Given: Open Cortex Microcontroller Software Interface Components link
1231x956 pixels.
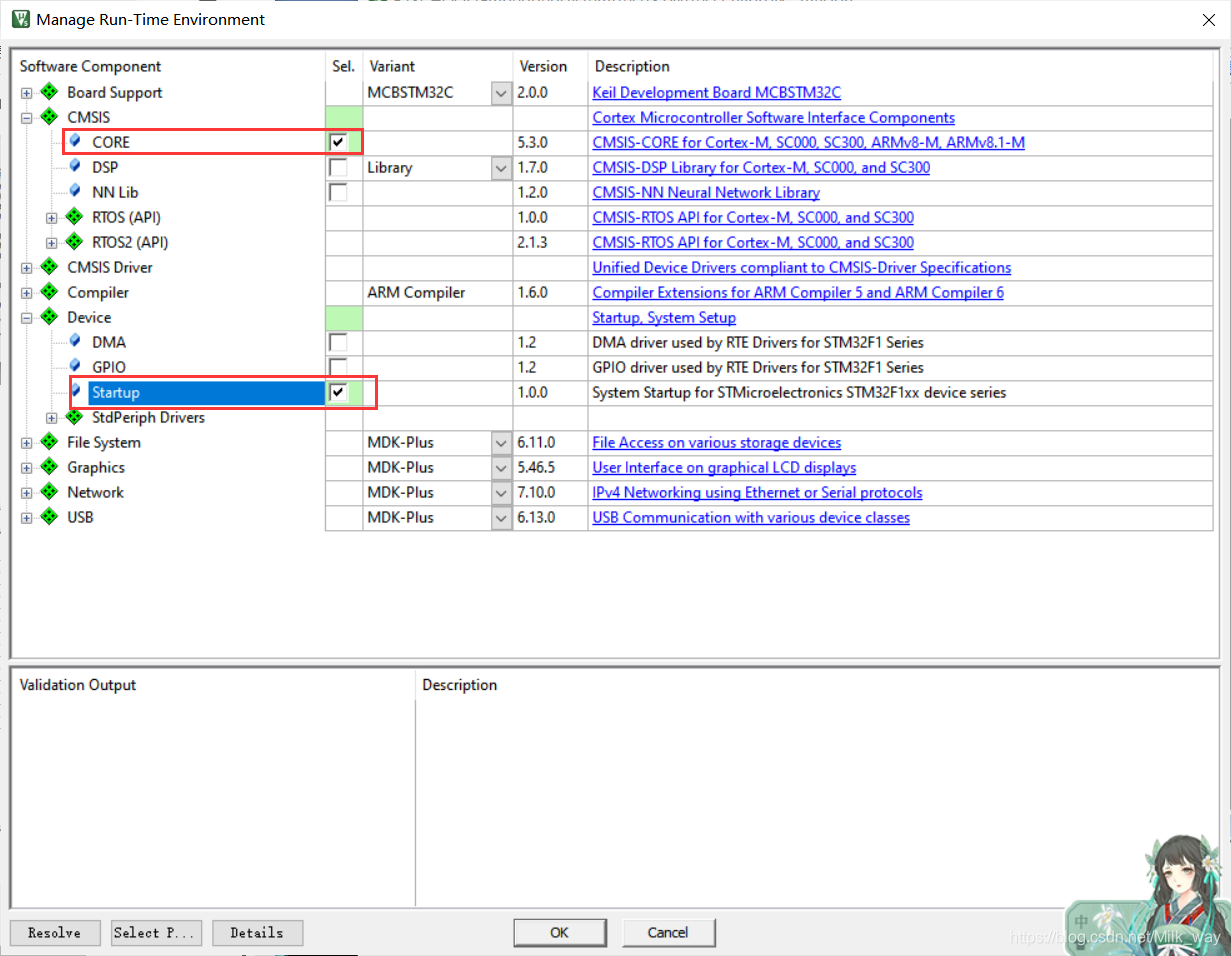Looking at the screenshot, I should (x=774, y=117).
